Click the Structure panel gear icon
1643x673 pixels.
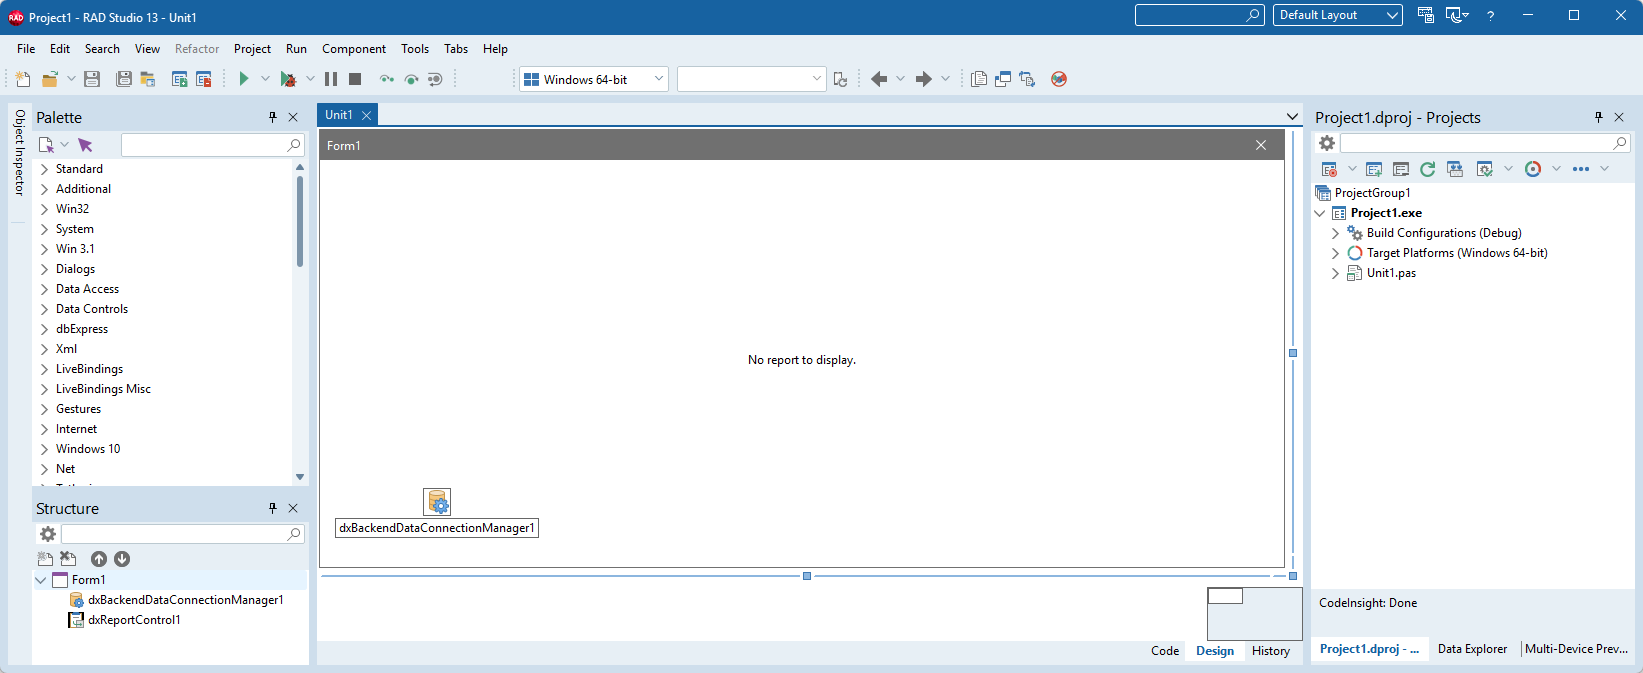[x=47, y=534]
